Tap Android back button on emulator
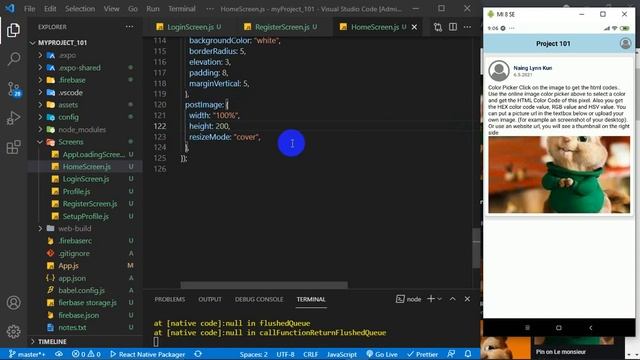This screenshot has width=640, height=360. 591,327
